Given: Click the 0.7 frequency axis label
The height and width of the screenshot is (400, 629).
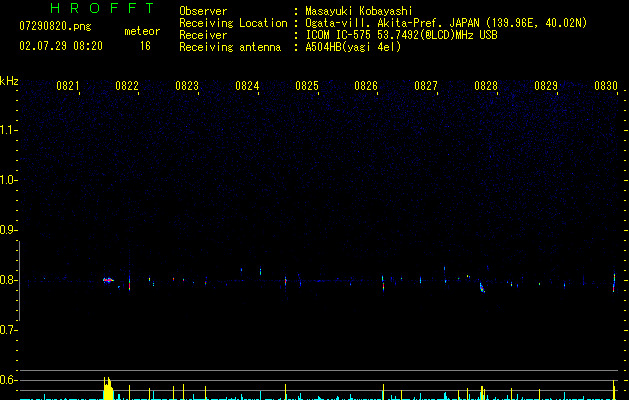Looking at the screenshot, I should pos(8,330).
